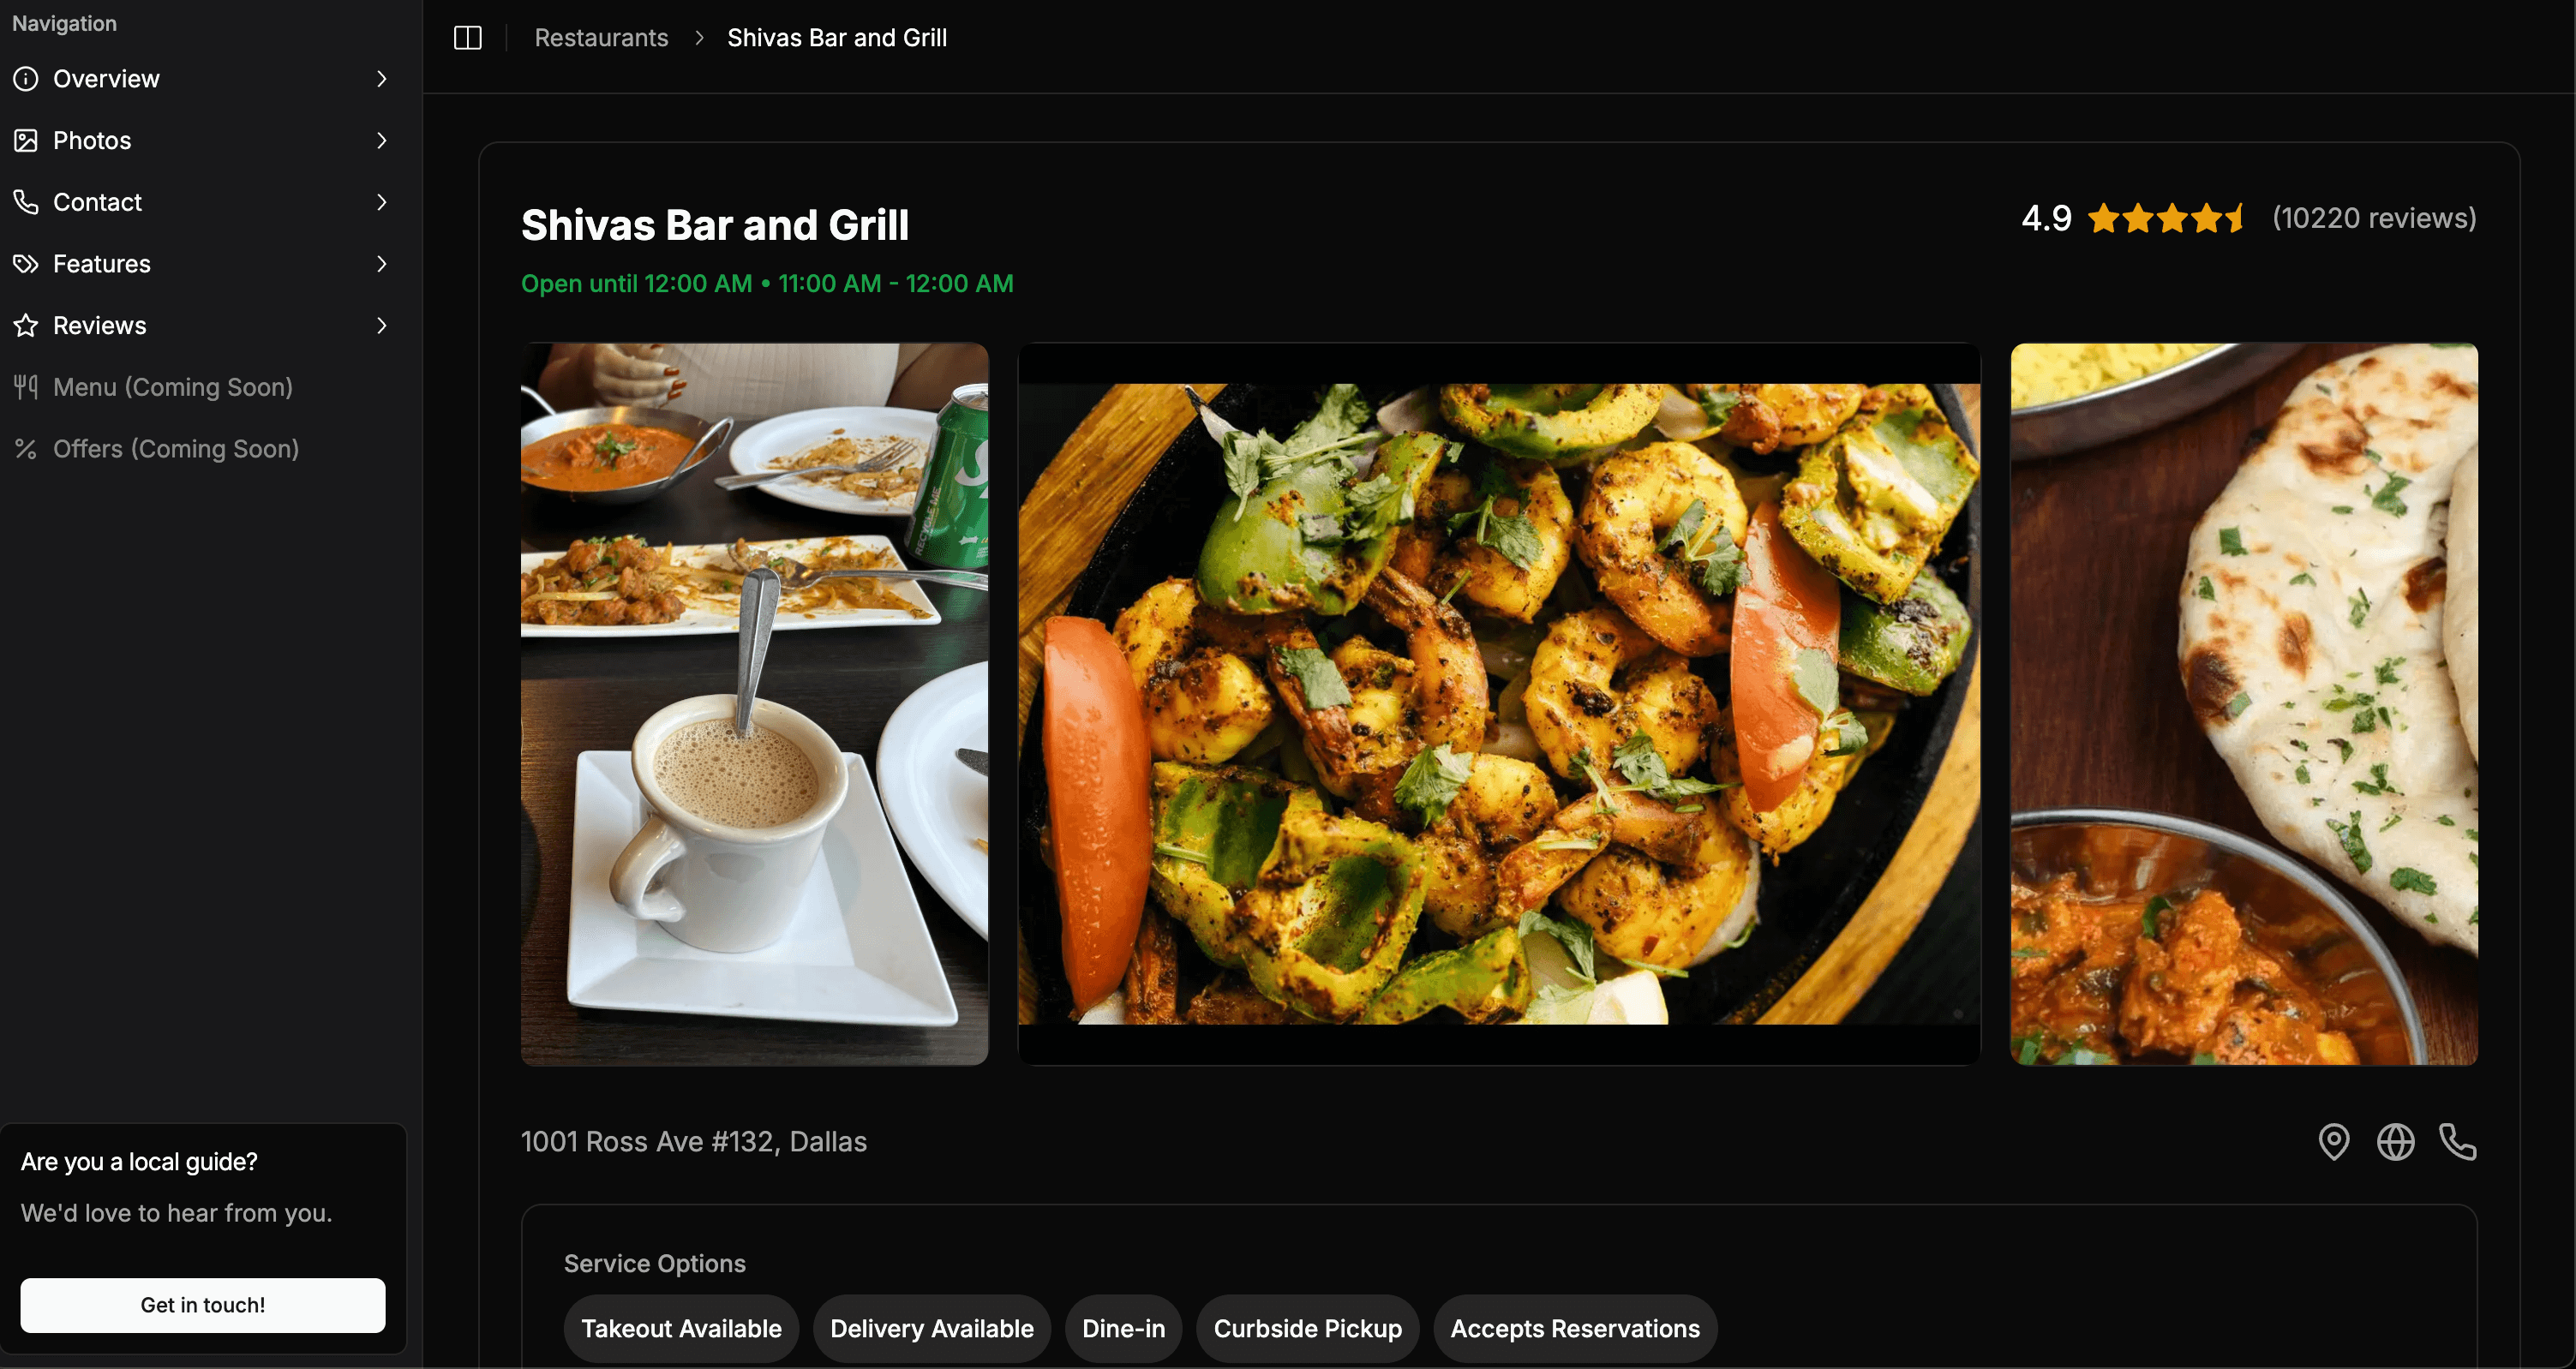Click the Contact navigation icon
The width and height of the screenshot is (2576, 1369).
tap(27, 201)
